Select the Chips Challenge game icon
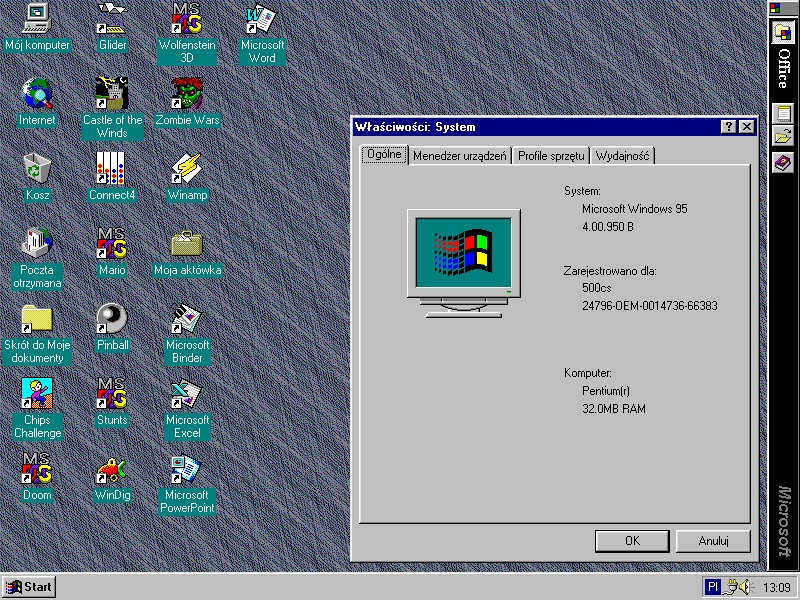This screenshot has height=600, width=800. 37,394
